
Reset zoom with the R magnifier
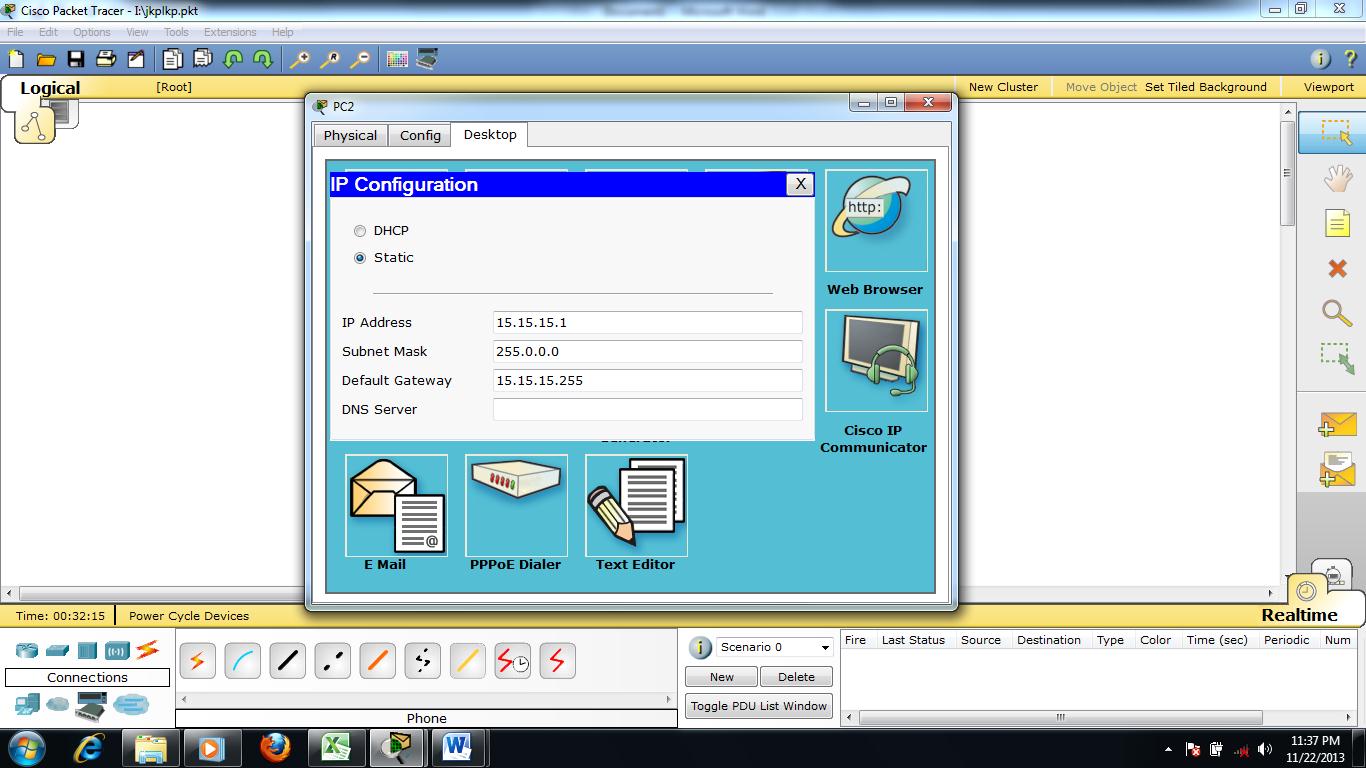coord(330,59)
